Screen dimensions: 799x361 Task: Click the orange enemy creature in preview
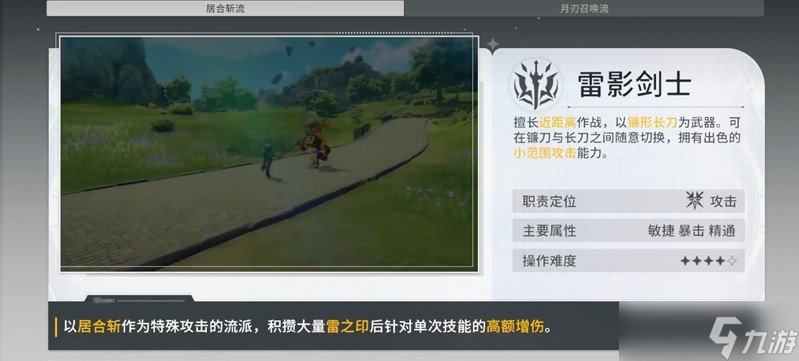tap(315, 143)
